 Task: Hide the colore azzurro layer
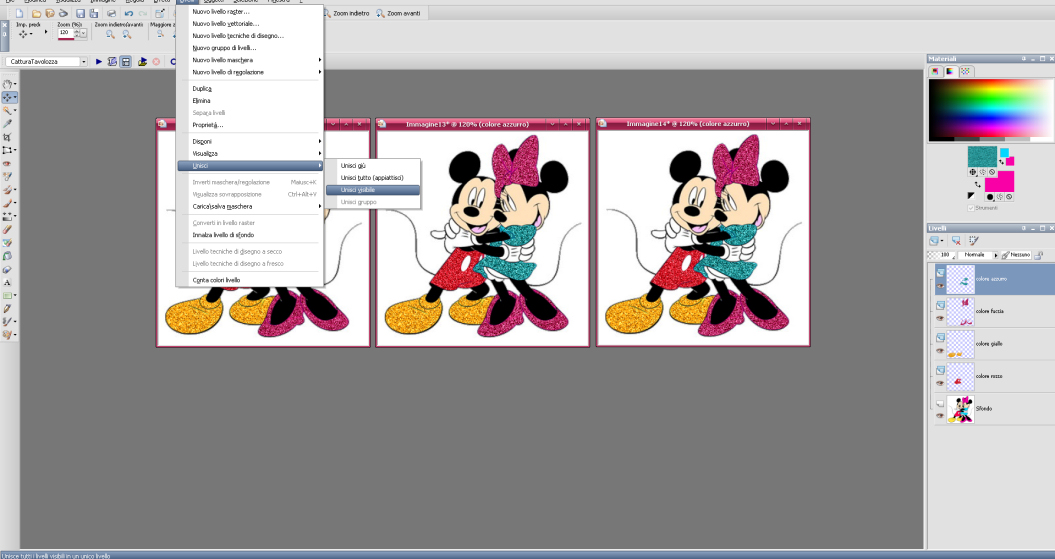point(940,286)
